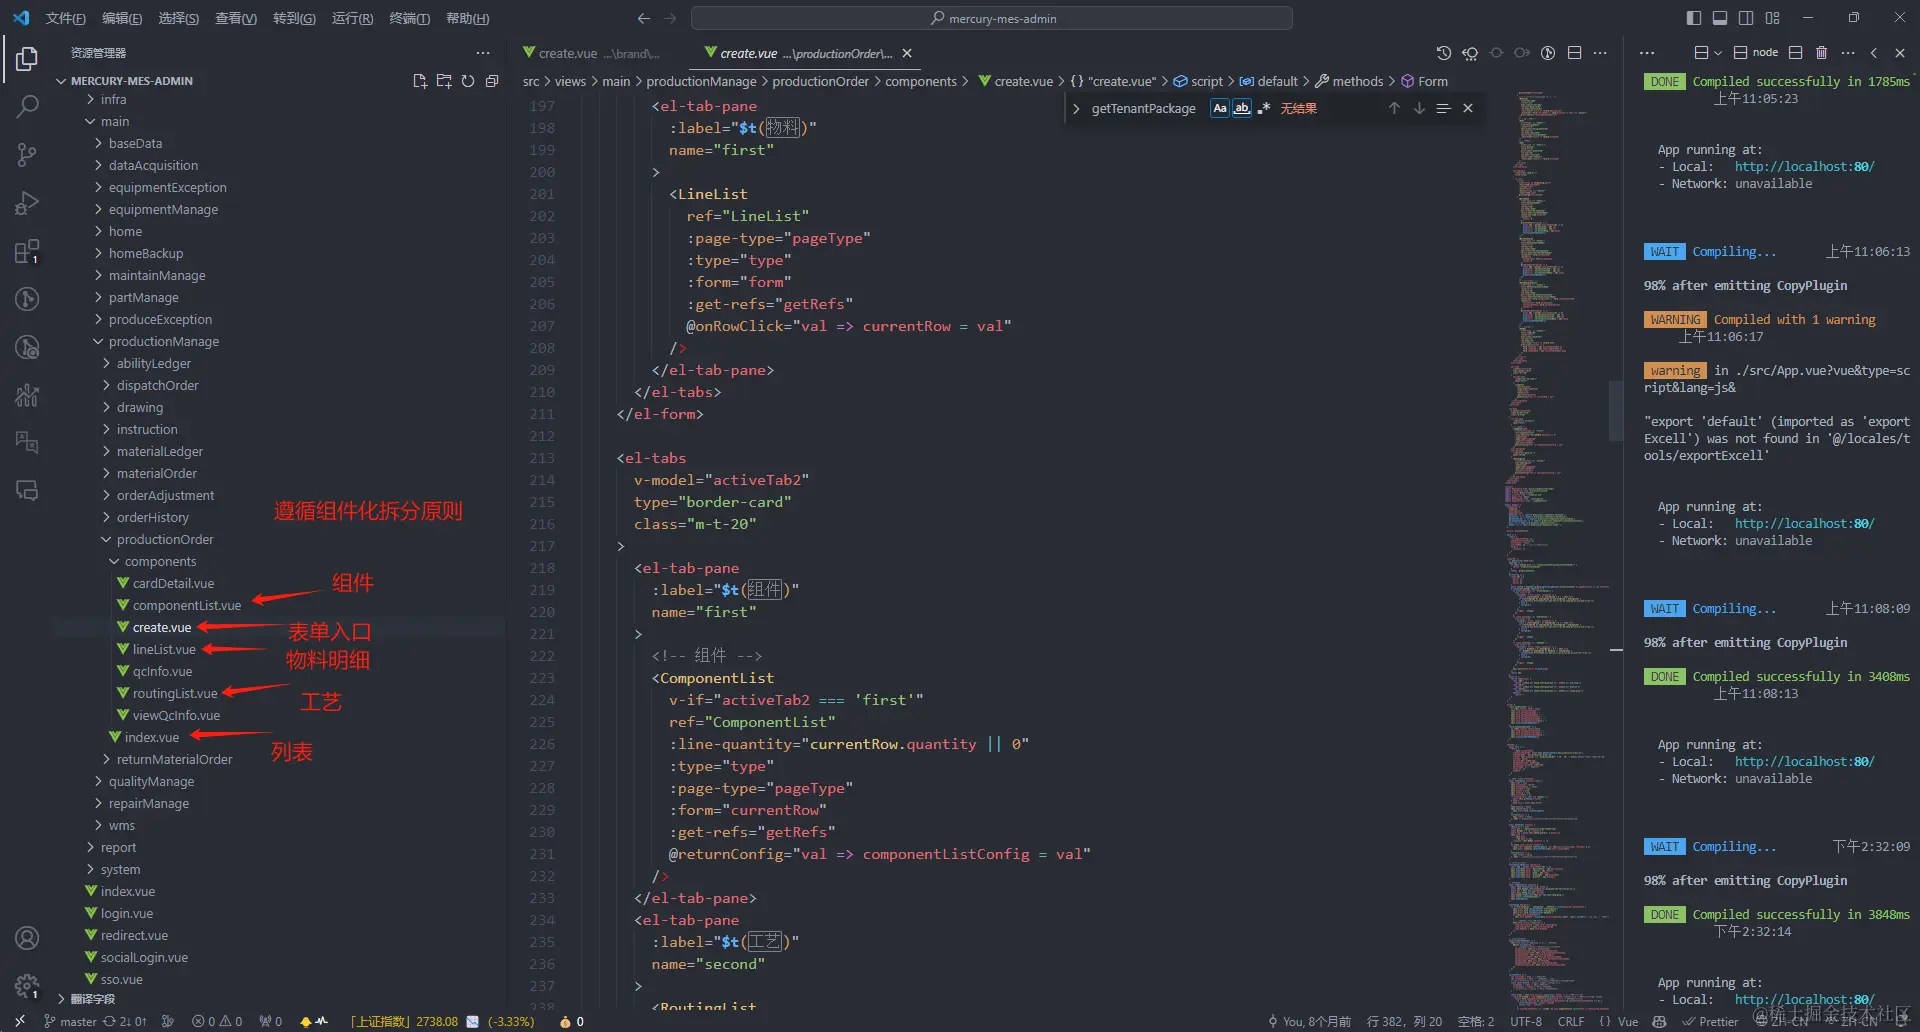Toggle match case in find widget
The height and width of the screenshot is (1032, 1920).
pyautogui.click(x=1220, y=108)
